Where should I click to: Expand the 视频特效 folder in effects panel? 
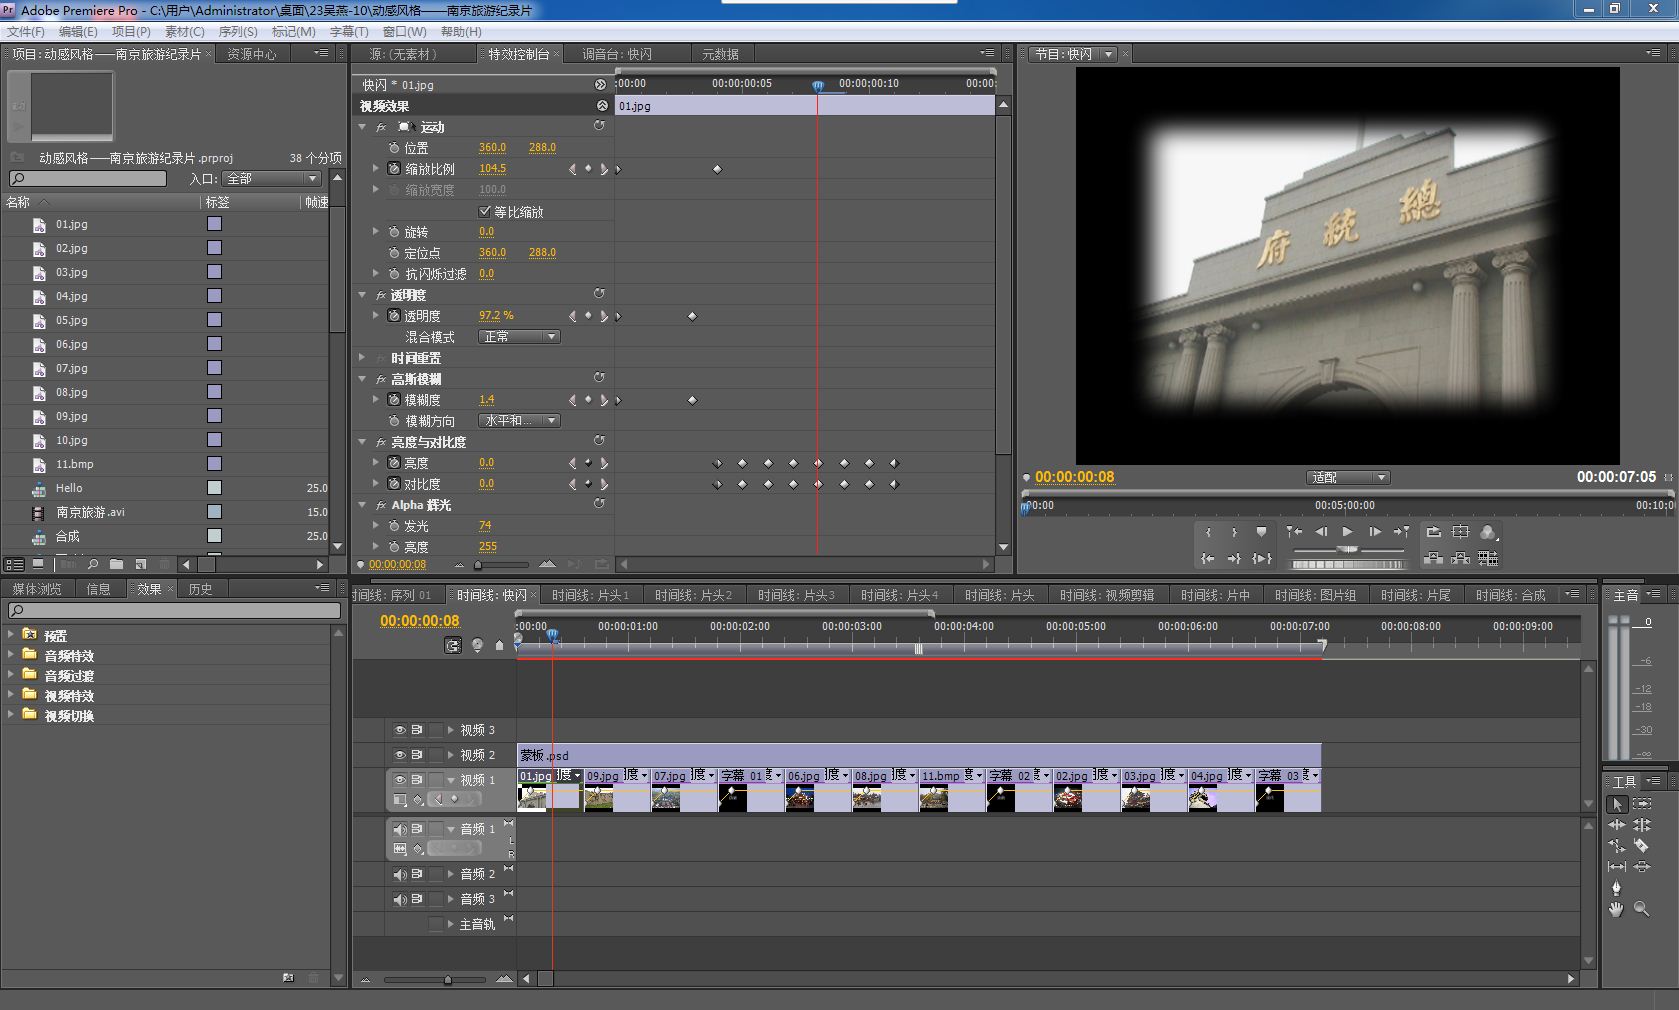11,695
